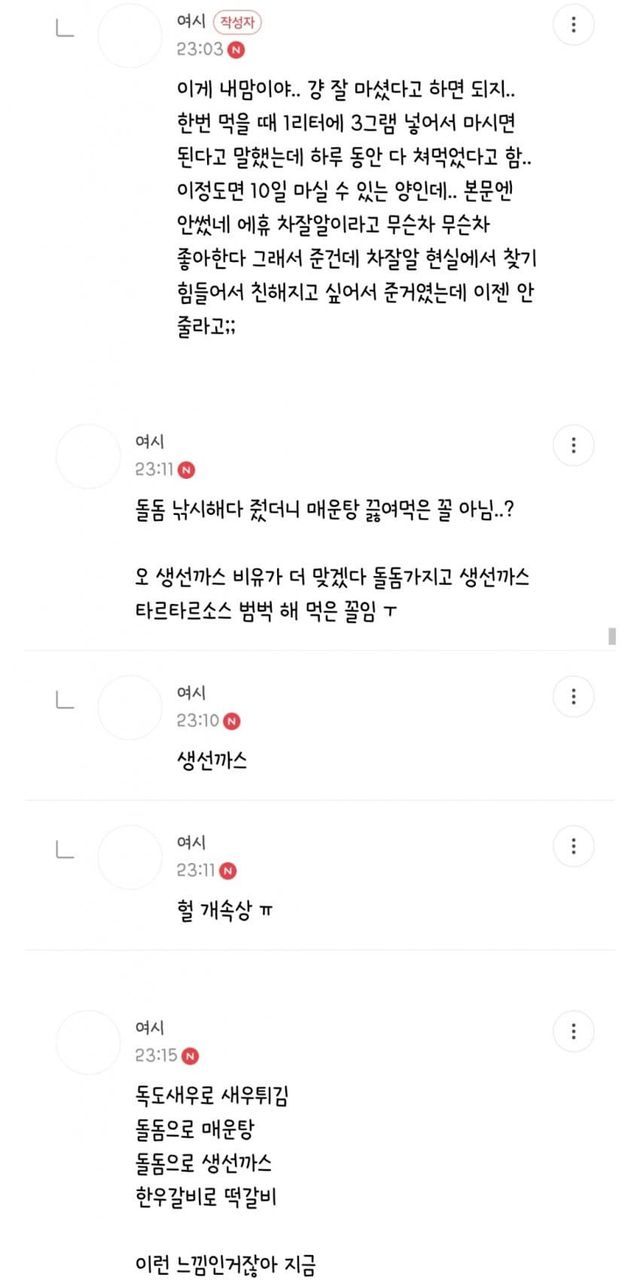Click the 23:10 timestamp

point(196,720)
